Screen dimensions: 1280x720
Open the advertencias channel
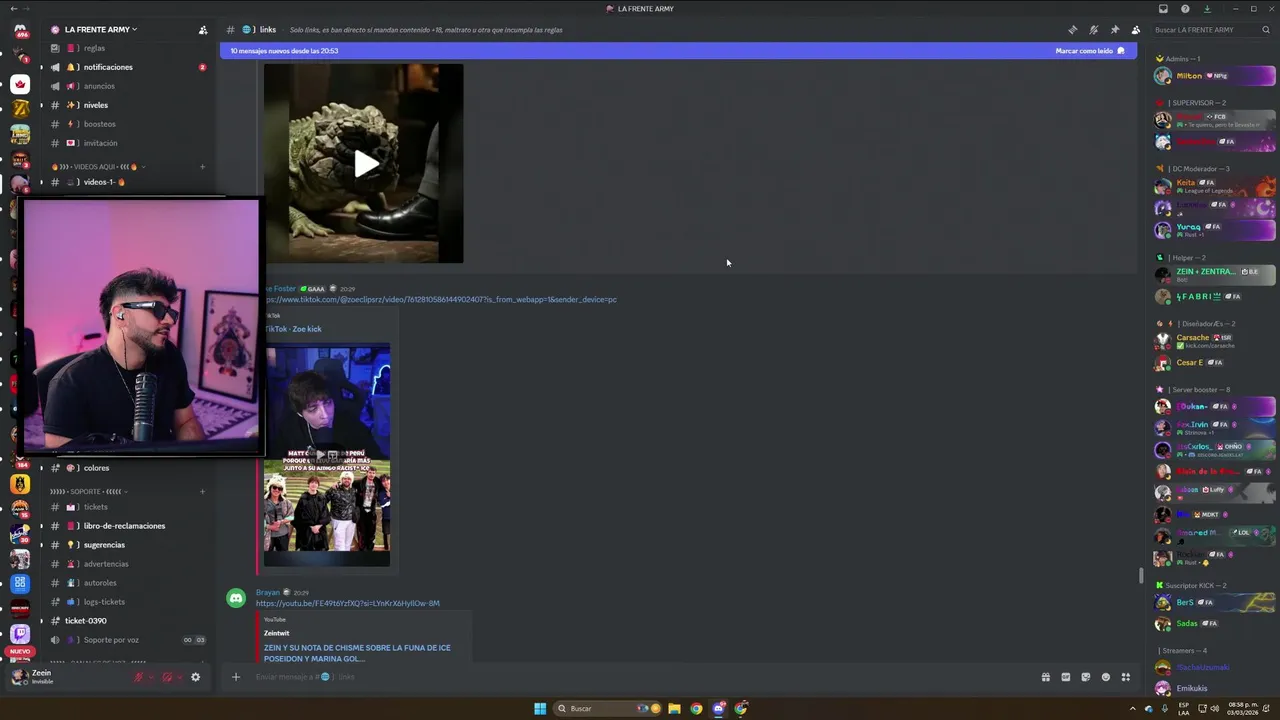pos(128,564)
